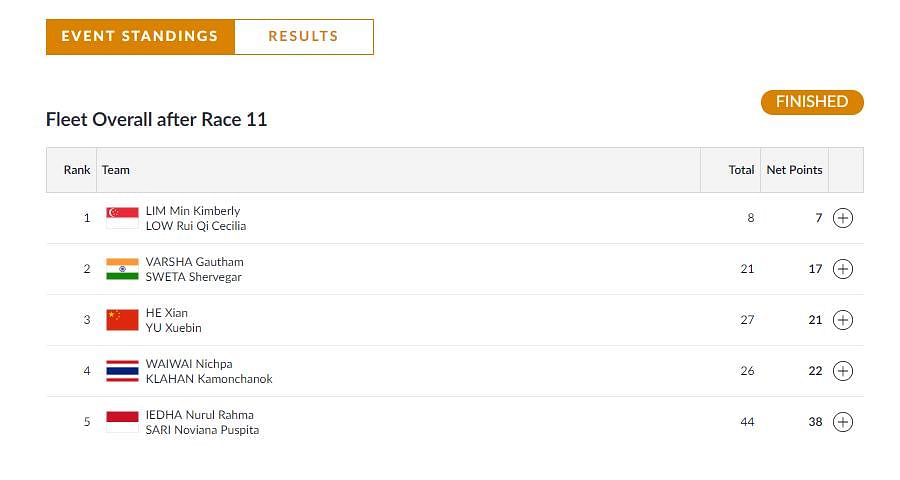Image resolution: width=900 pixels, height=480 pixels.
Task: Click the India flag icon
Action: pyautogui.click(x=122, y=269)
